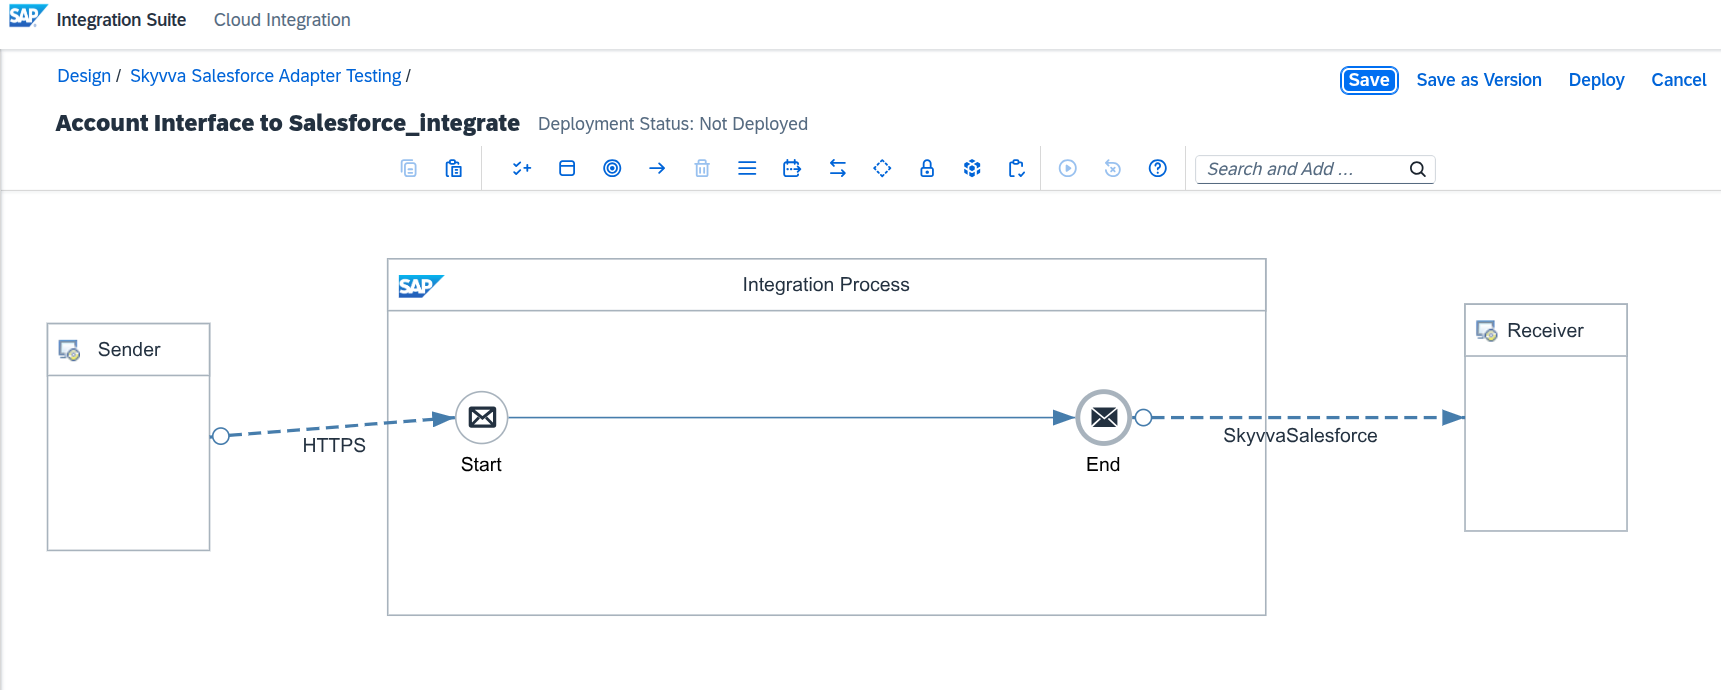Click the simulation play icon
The height and width of the screenshot is (690, 1721).
pyautogui.click(x=1068, y=168)
